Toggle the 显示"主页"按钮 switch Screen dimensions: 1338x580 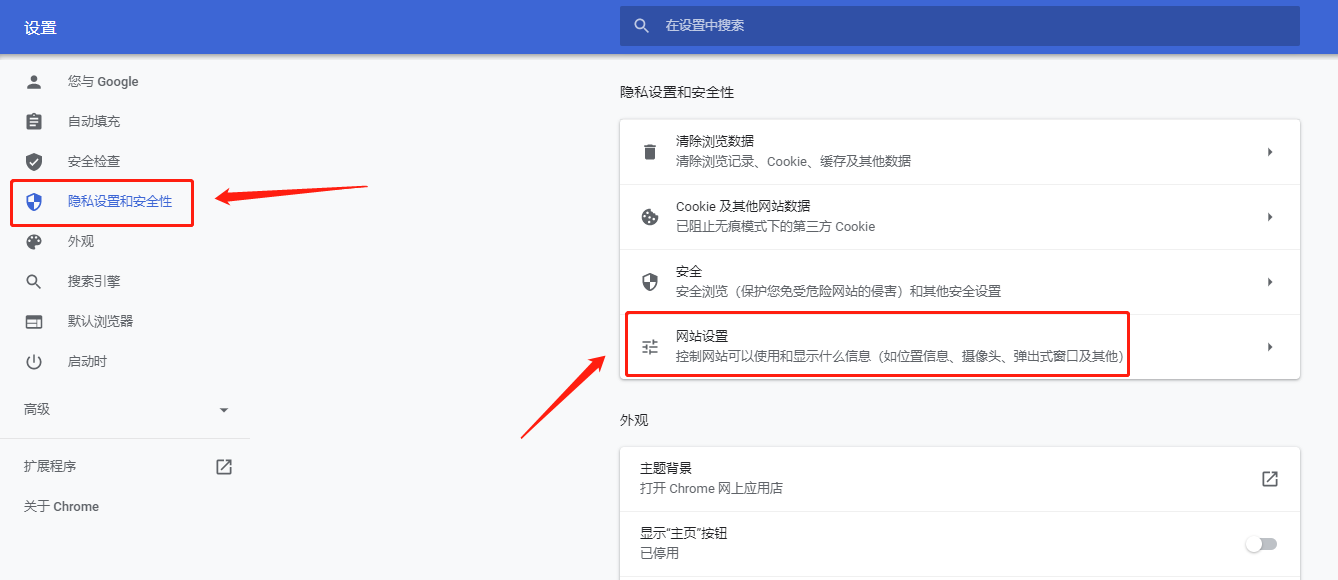pos(1261,544)
